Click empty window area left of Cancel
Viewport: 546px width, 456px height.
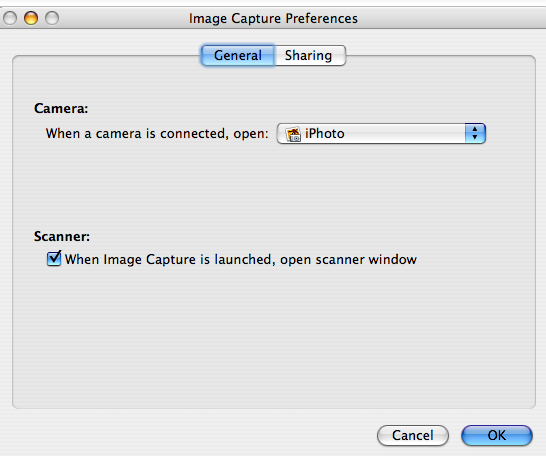188,433
